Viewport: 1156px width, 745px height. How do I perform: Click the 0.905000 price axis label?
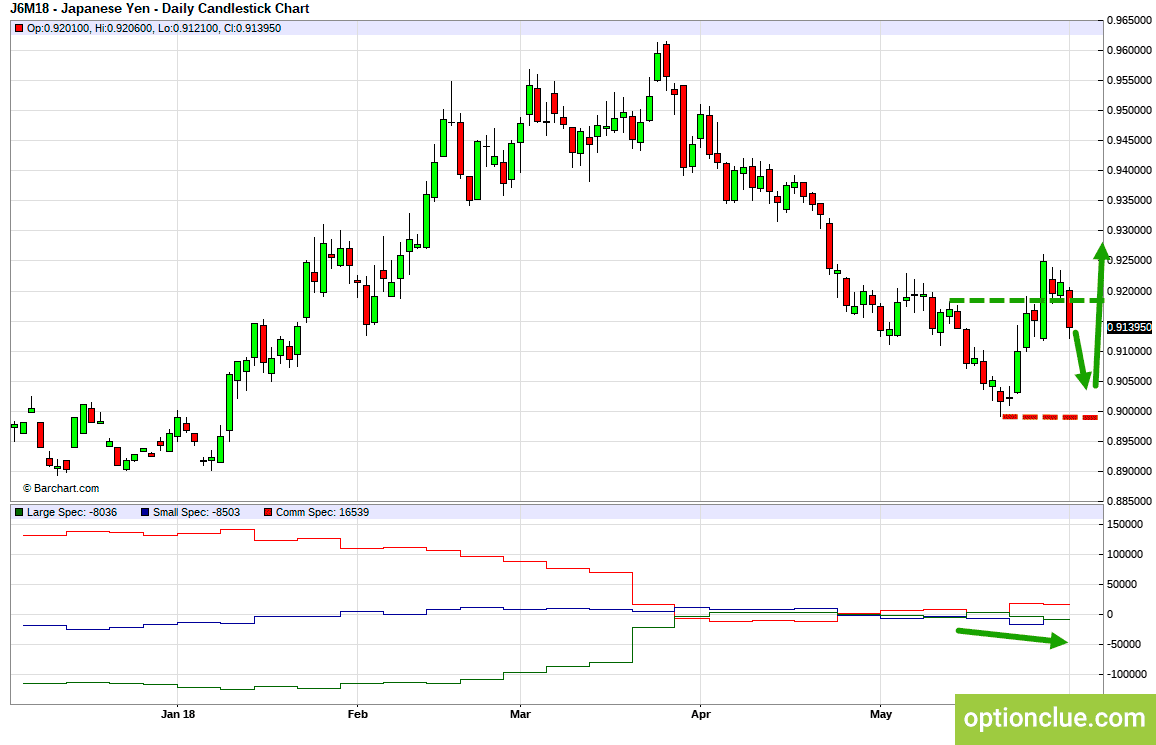[1129, 381]
